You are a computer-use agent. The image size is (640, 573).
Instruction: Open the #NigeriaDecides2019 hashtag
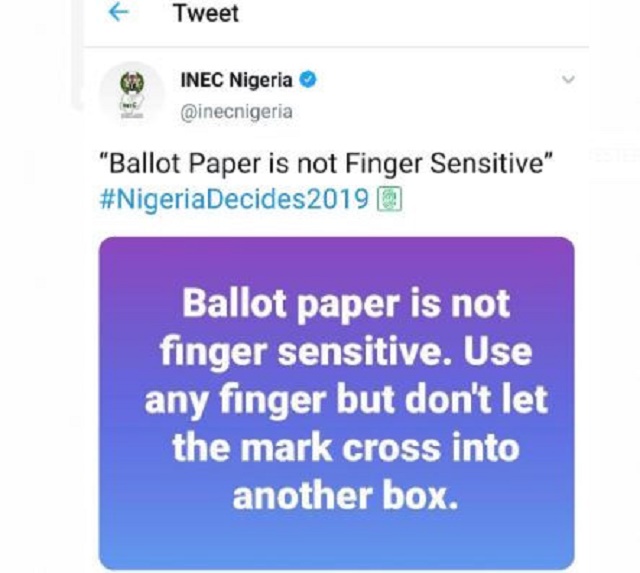pyautogui.click(x=237, y=199)
